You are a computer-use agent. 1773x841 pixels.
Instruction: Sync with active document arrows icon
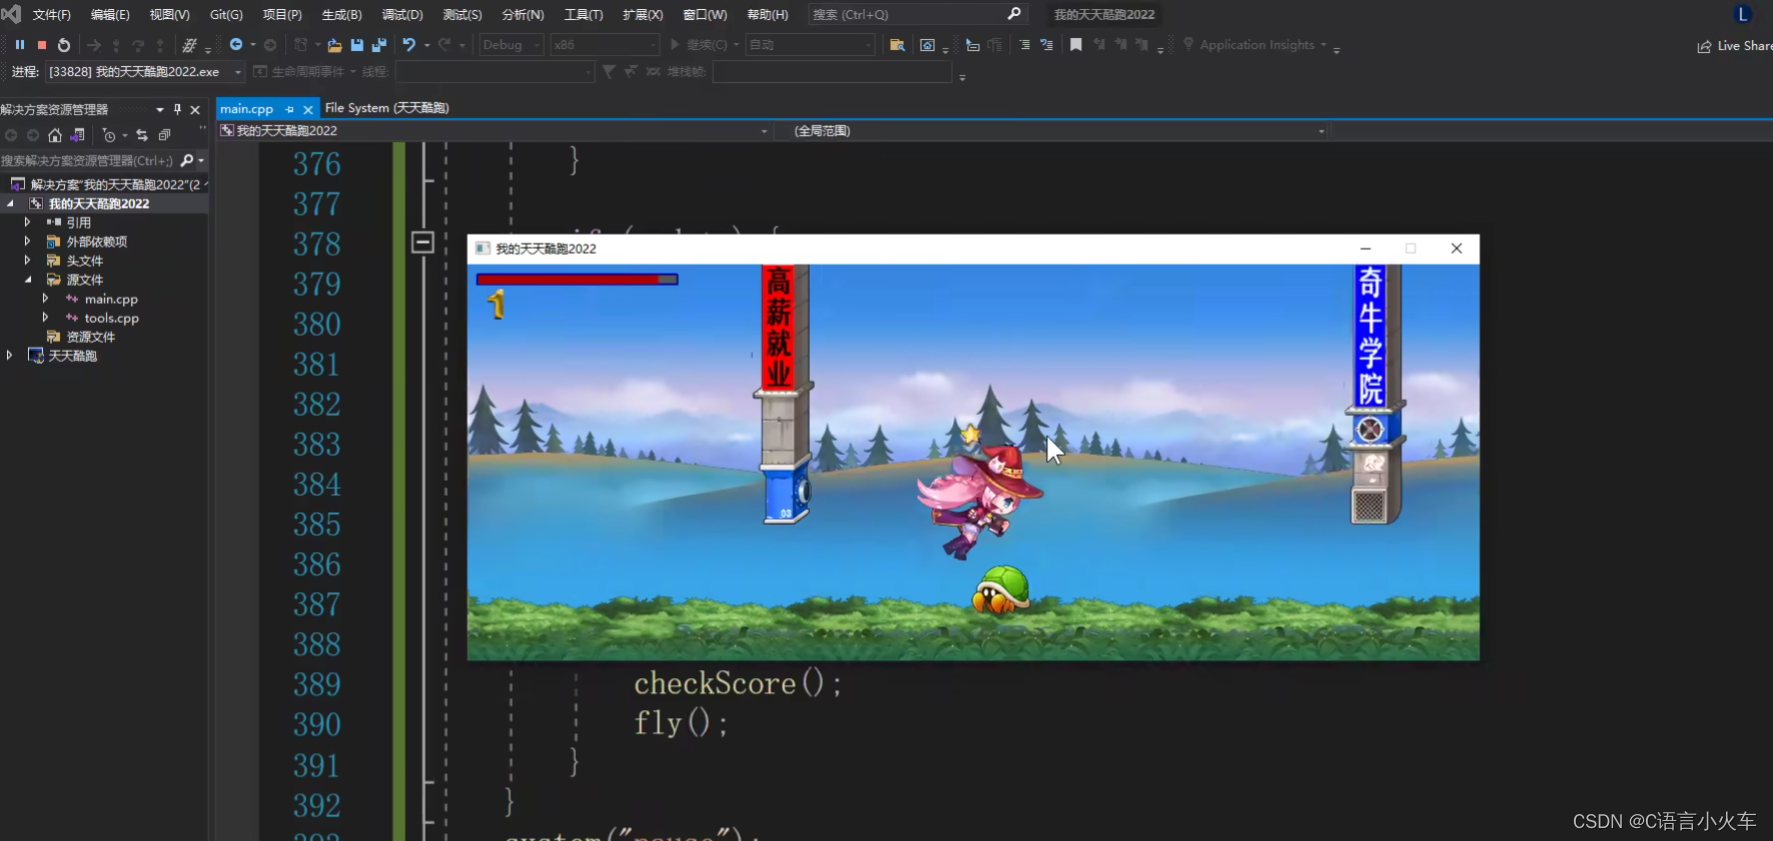(142, 135)
